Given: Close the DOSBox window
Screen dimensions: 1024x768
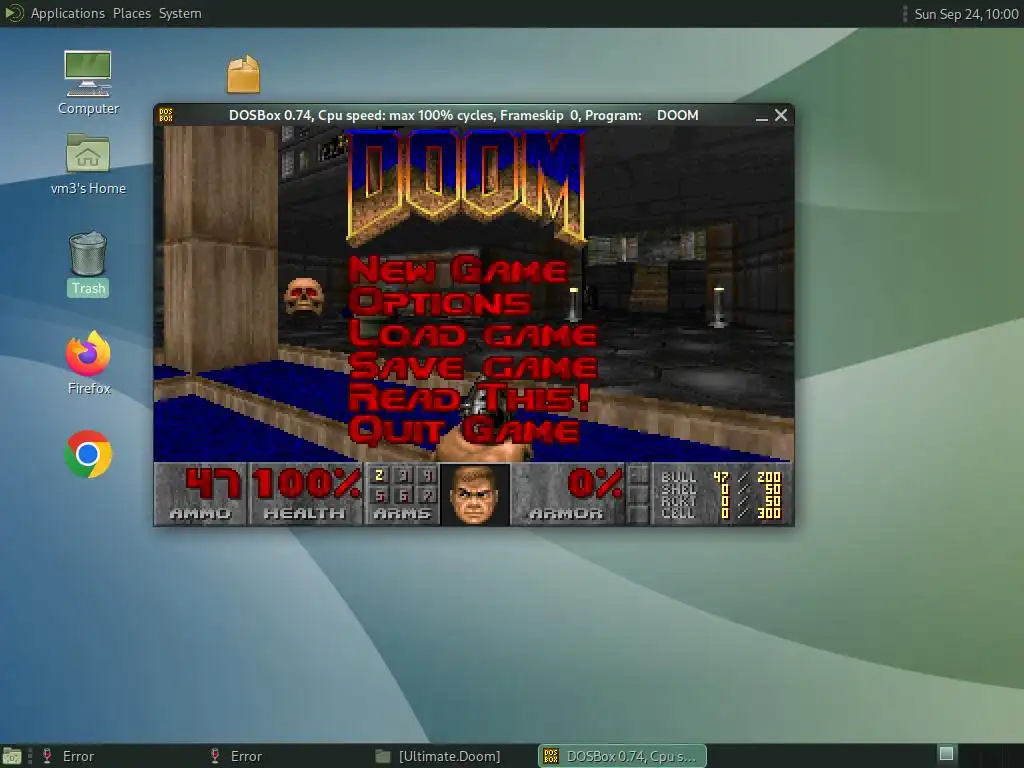Looking at the screenshot, I should coord(780,116).
